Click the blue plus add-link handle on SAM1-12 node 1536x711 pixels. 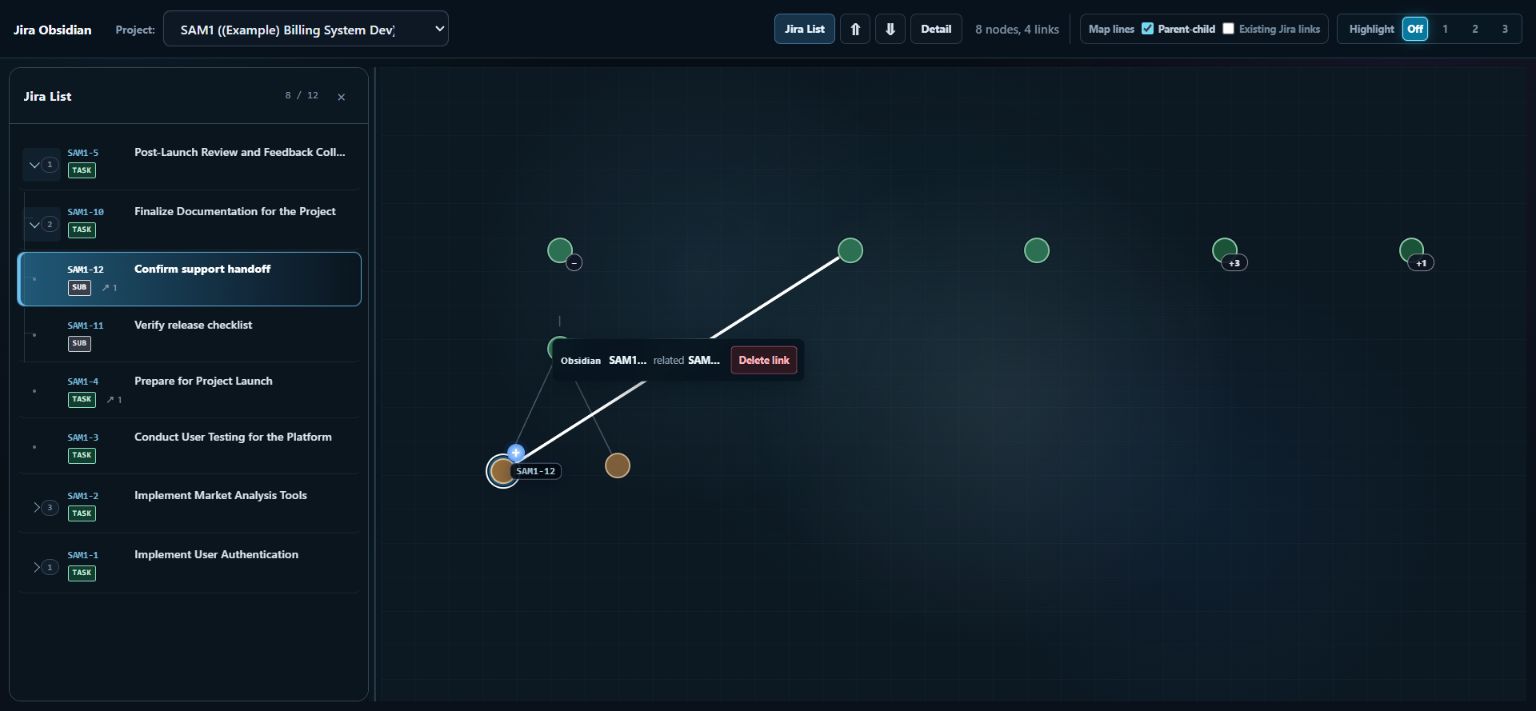(516, 453)
